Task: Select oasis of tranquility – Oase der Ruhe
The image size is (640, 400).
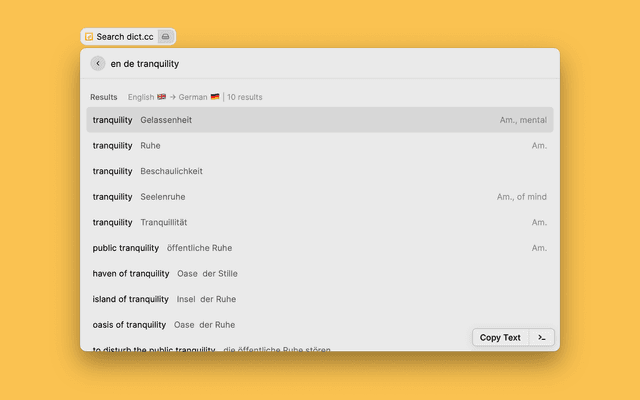Action: [270, 325]
